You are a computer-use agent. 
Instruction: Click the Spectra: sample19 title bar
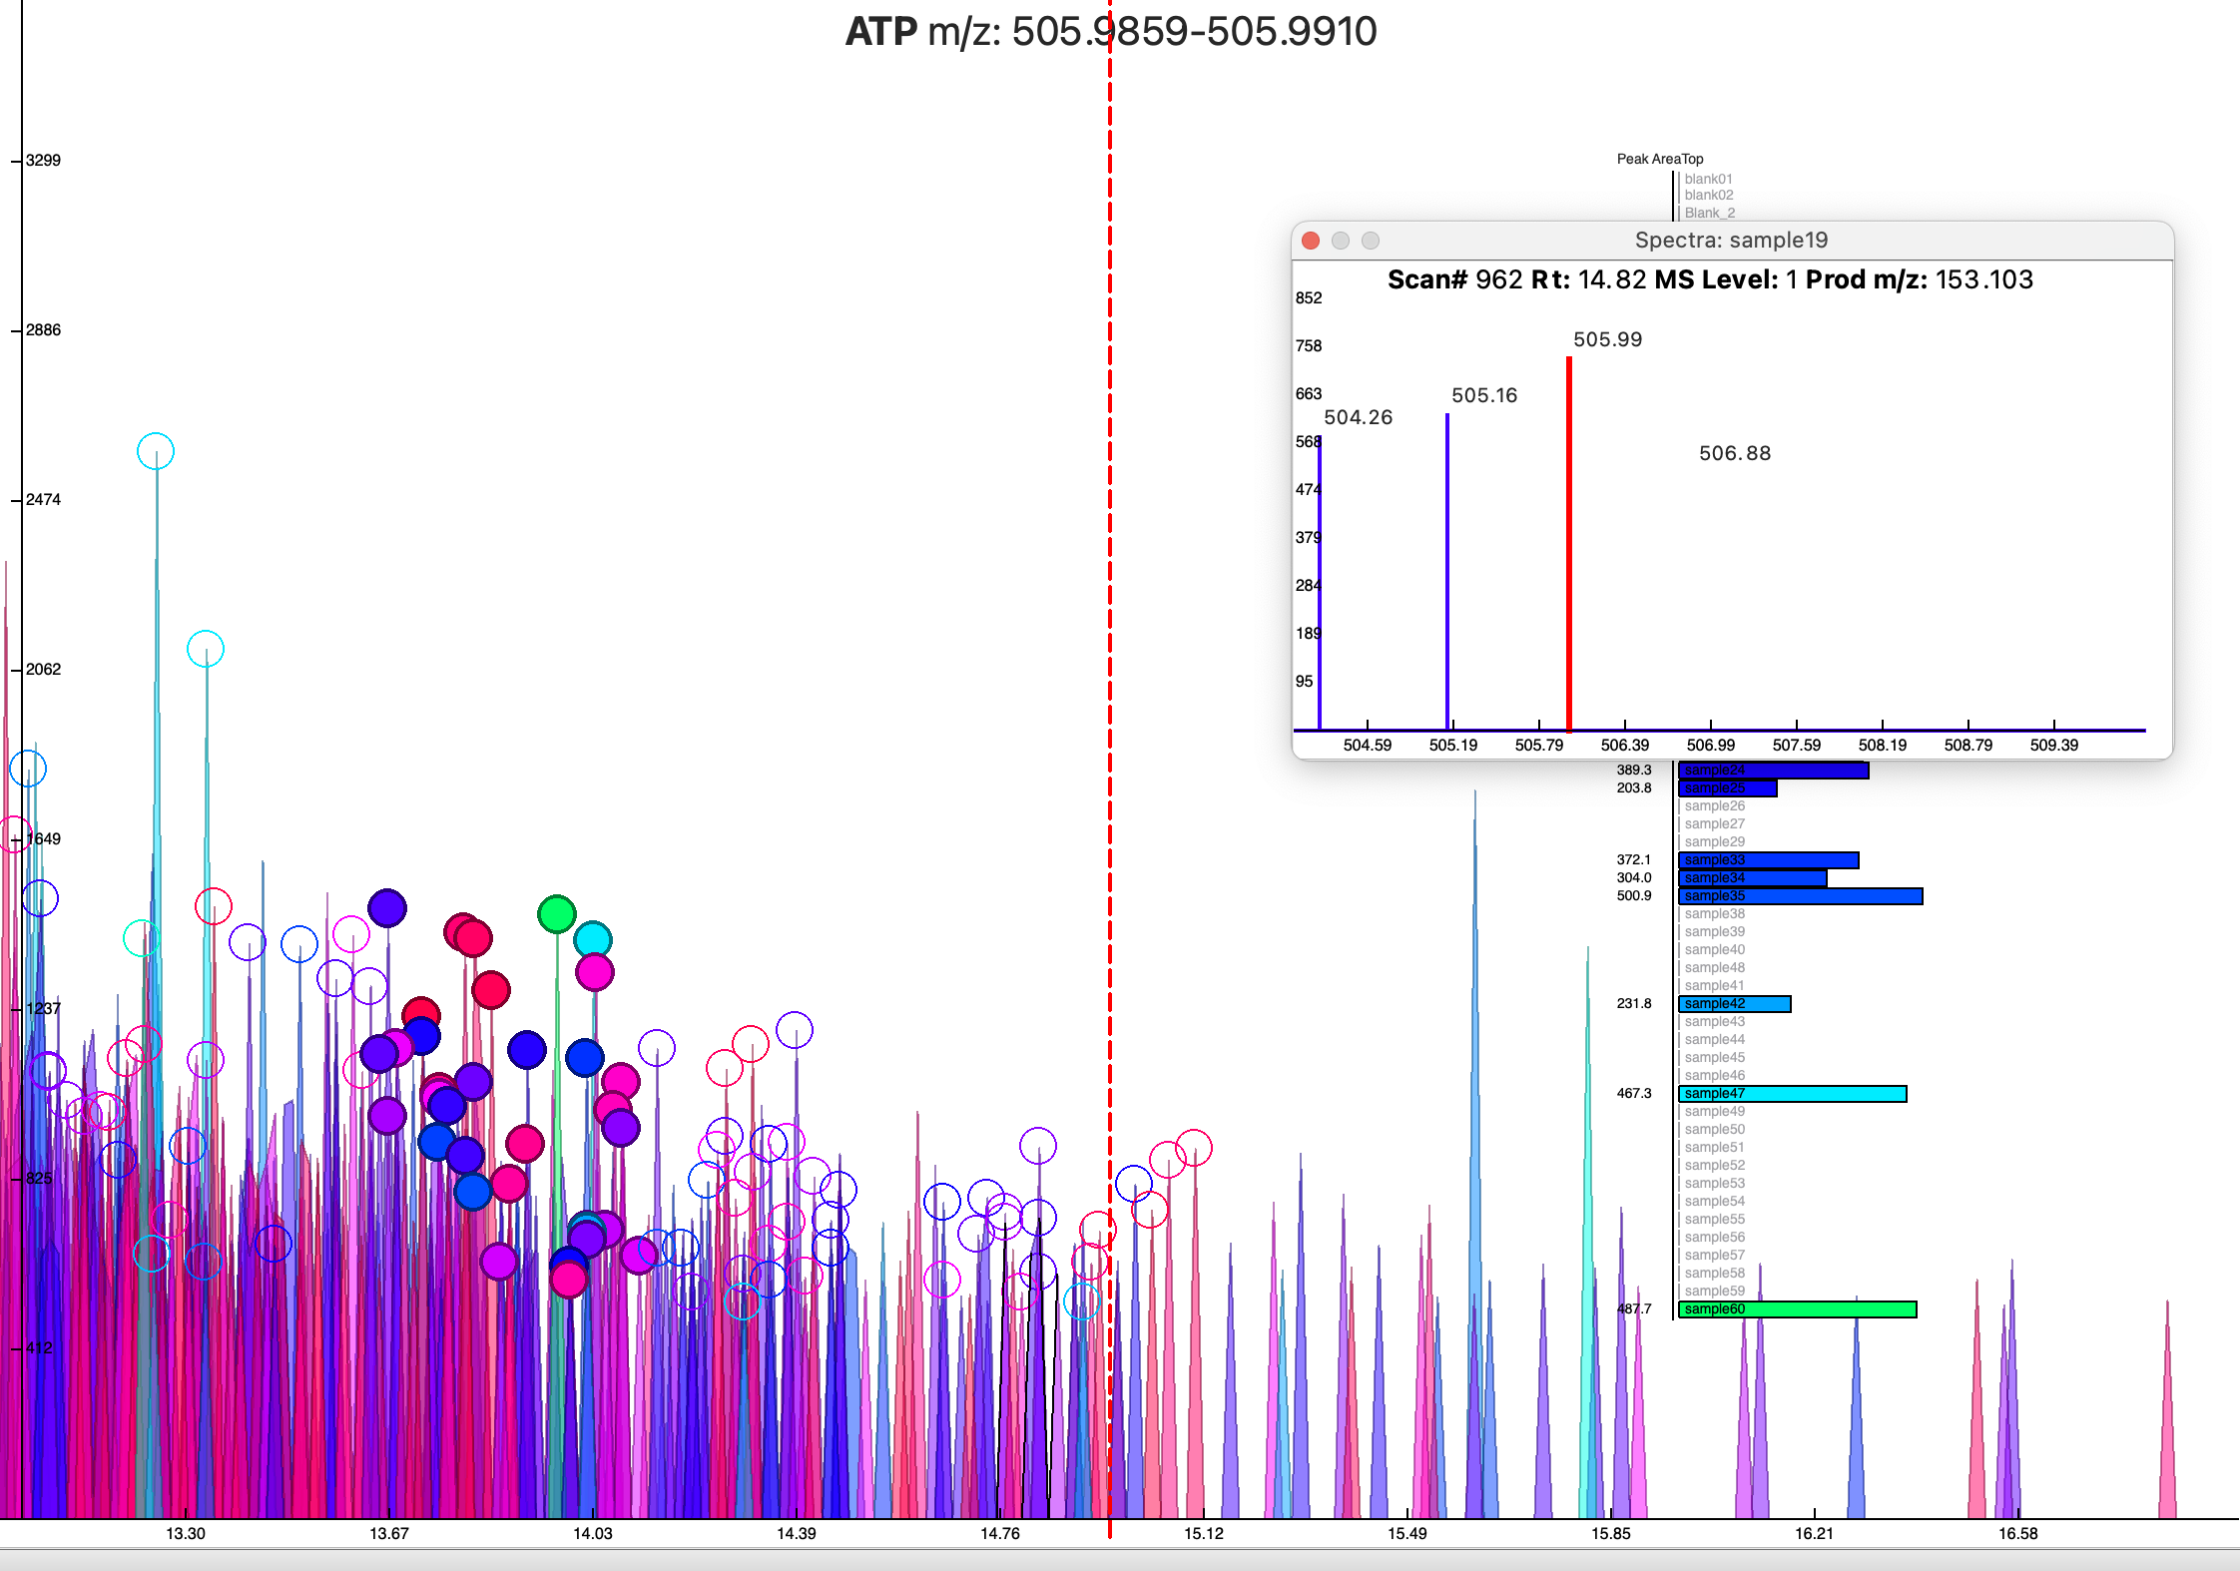tap(1731, 240)
